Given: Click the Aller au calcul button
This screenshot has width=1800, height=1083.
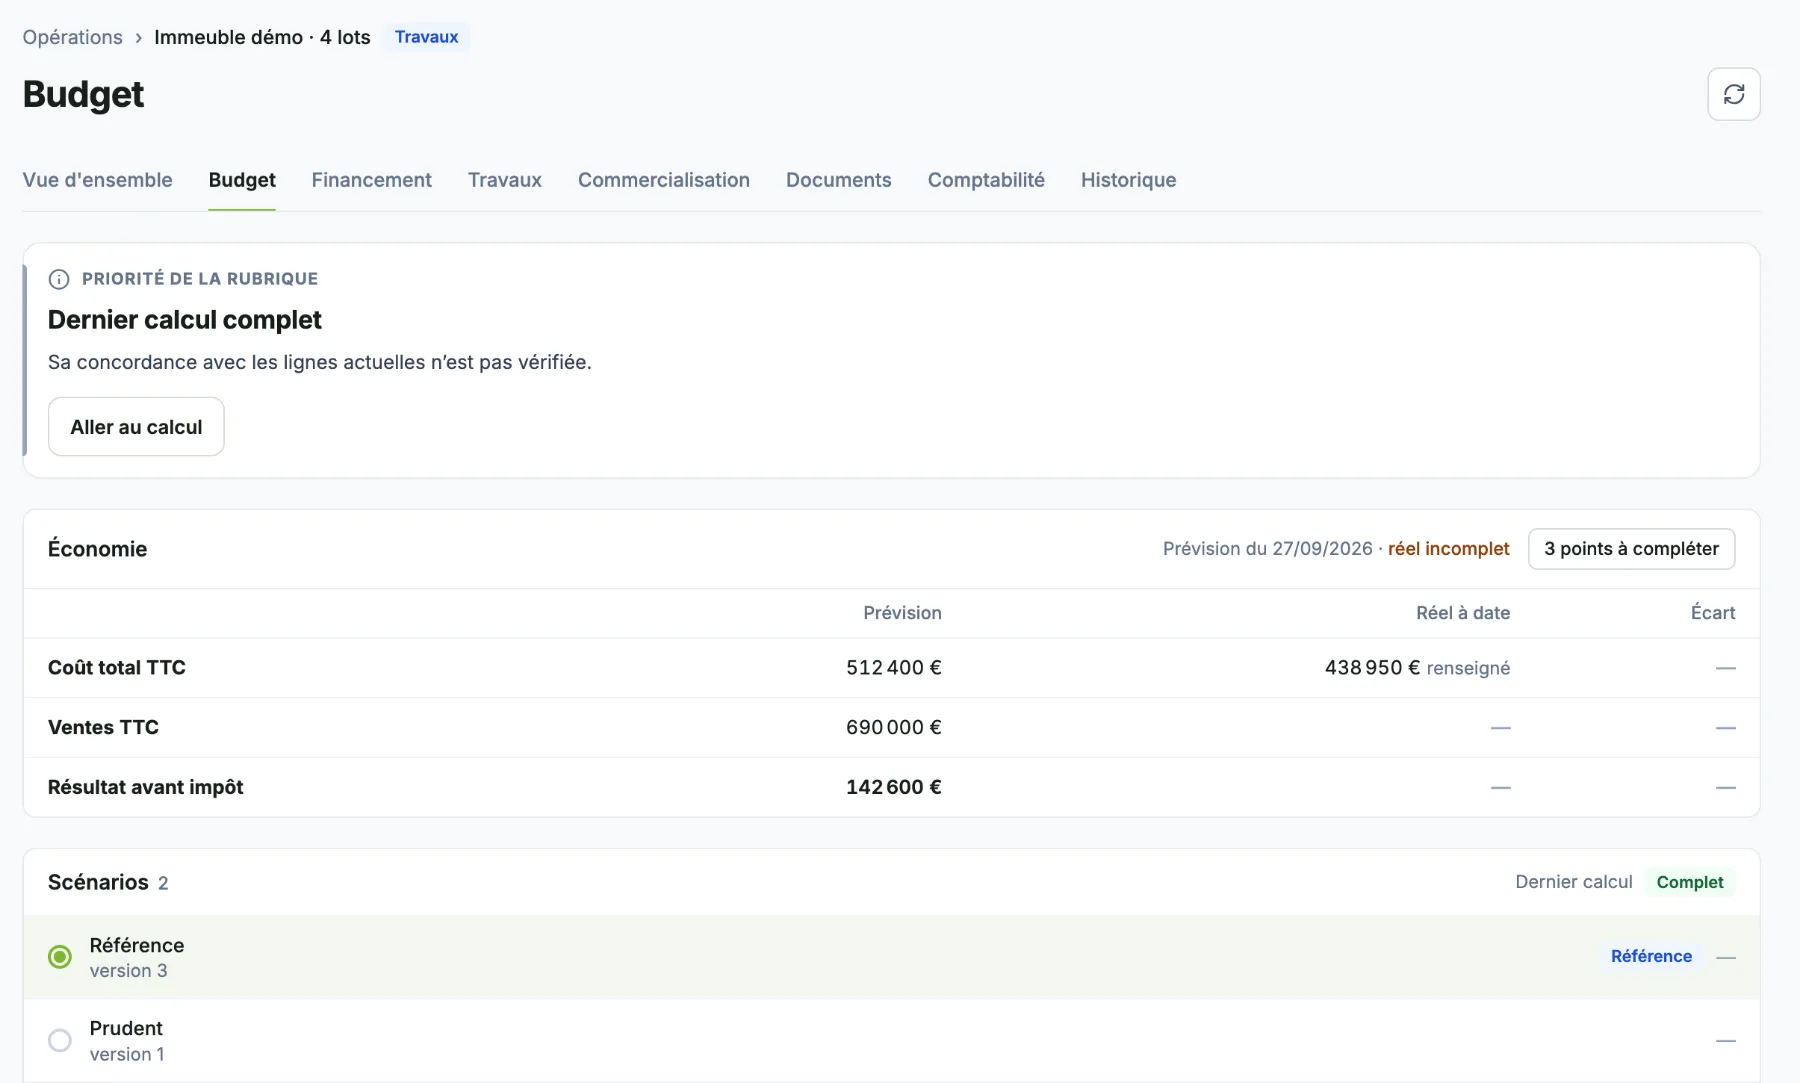Looking at the screenshot, I should pyautogui.click(x=136, y=427).
